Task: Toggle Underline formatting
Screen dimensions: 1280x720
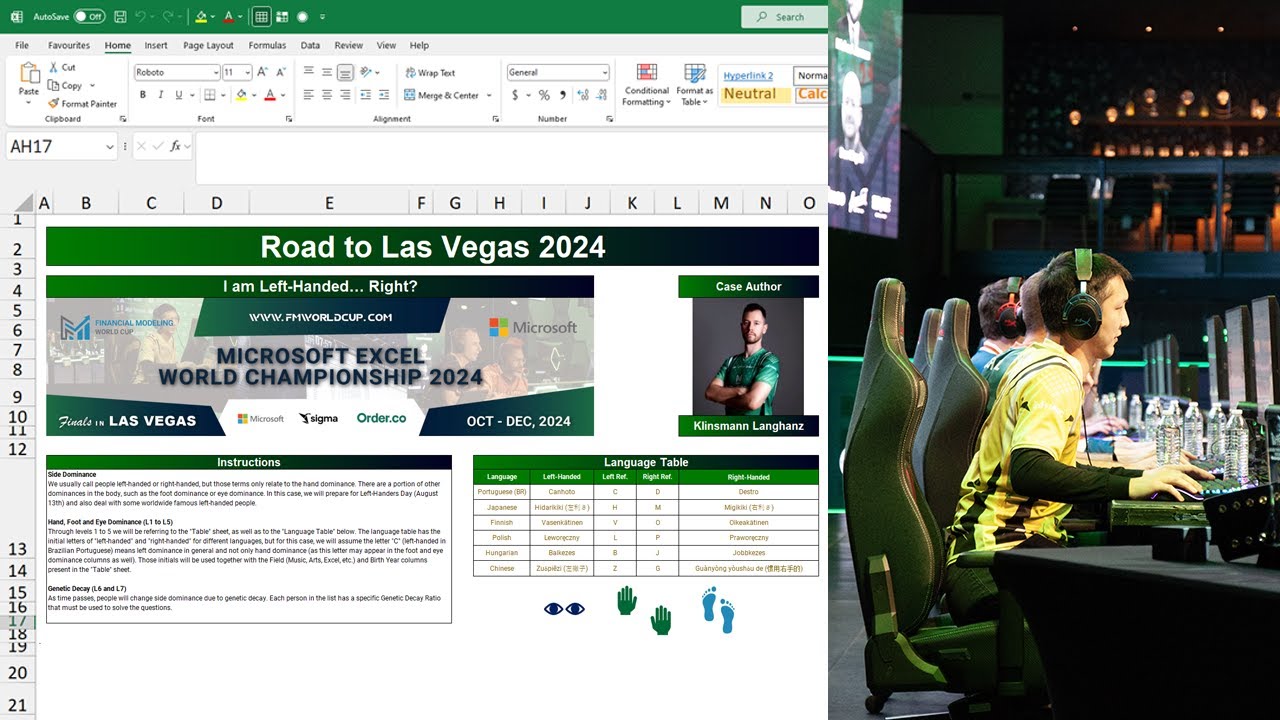Action: coord(179,95)
